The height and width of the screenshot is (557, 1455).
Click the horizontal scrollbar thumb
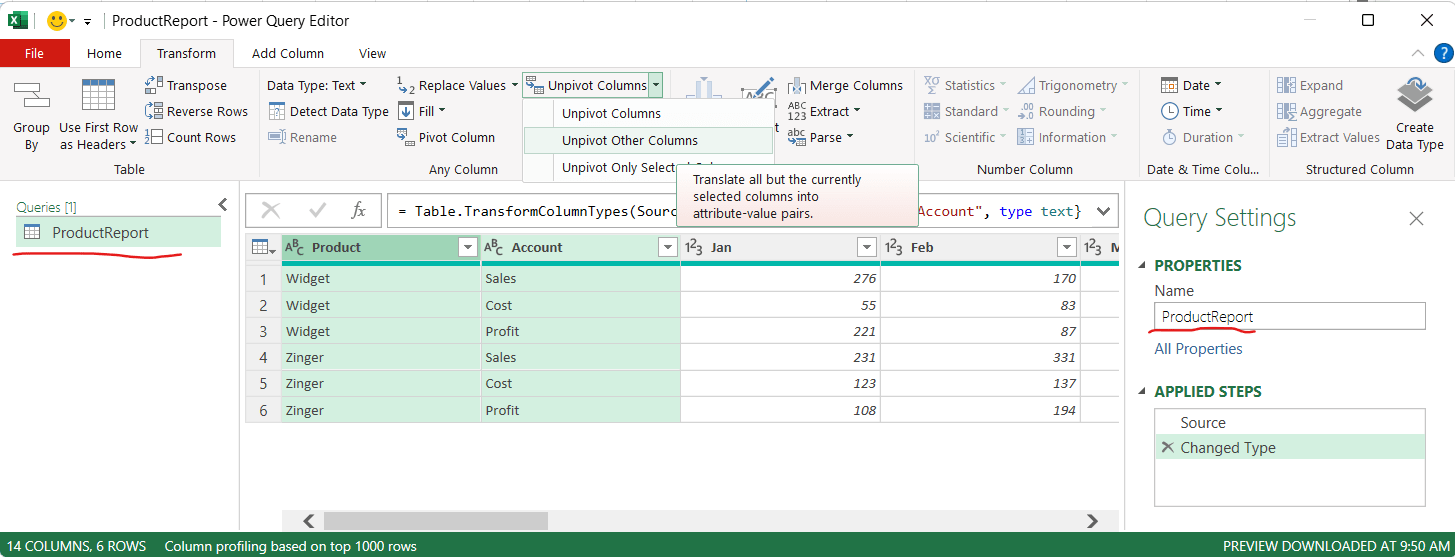click(x=435, y=521)
